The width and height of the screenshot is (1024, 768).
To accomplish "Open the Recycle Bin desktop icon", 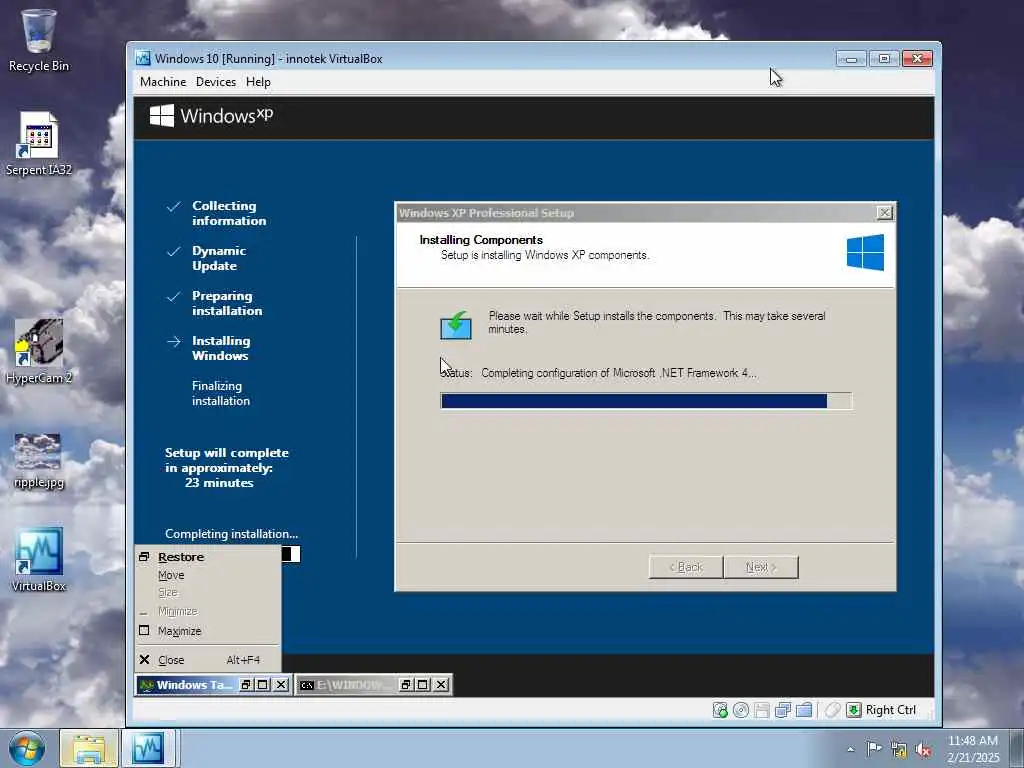I will click(x=39, y=40).
